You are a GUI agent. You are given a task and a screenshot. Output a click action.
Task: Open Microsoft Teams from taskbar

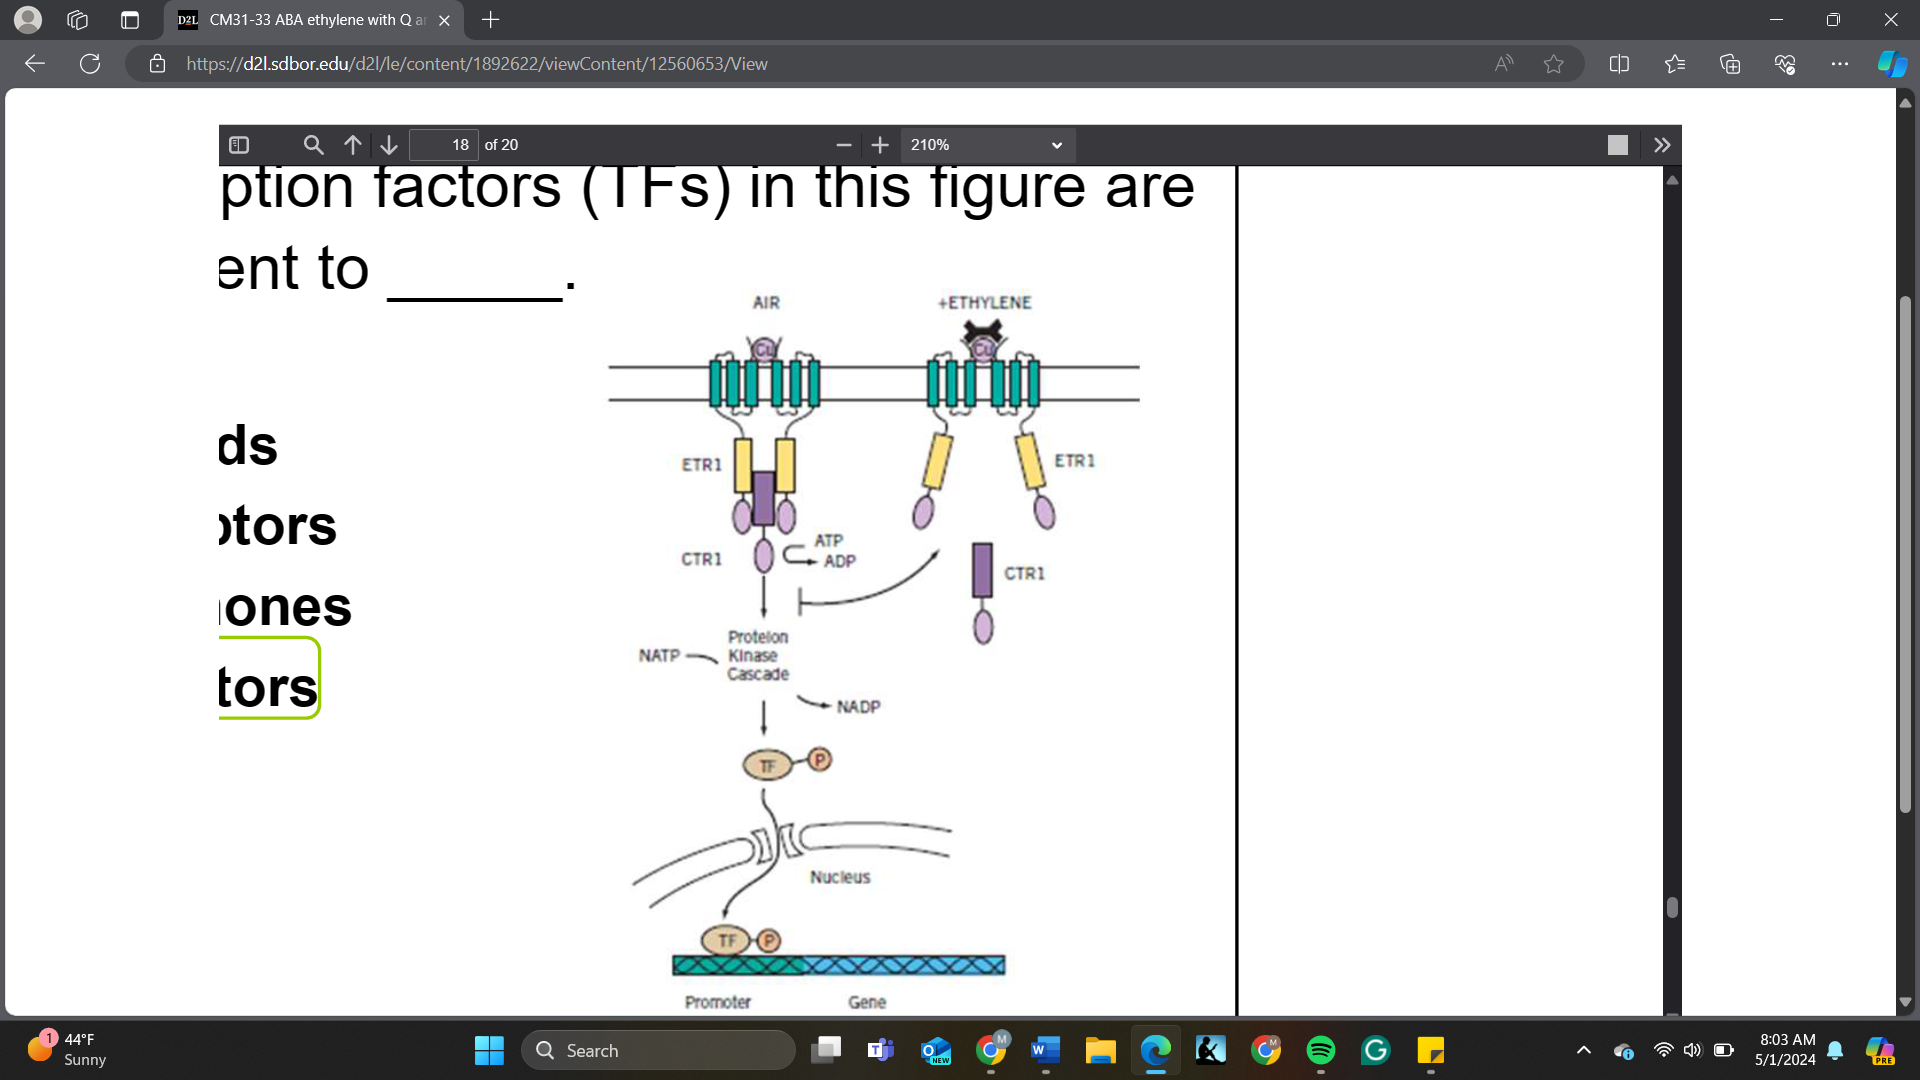click(x=880, y=1050)
